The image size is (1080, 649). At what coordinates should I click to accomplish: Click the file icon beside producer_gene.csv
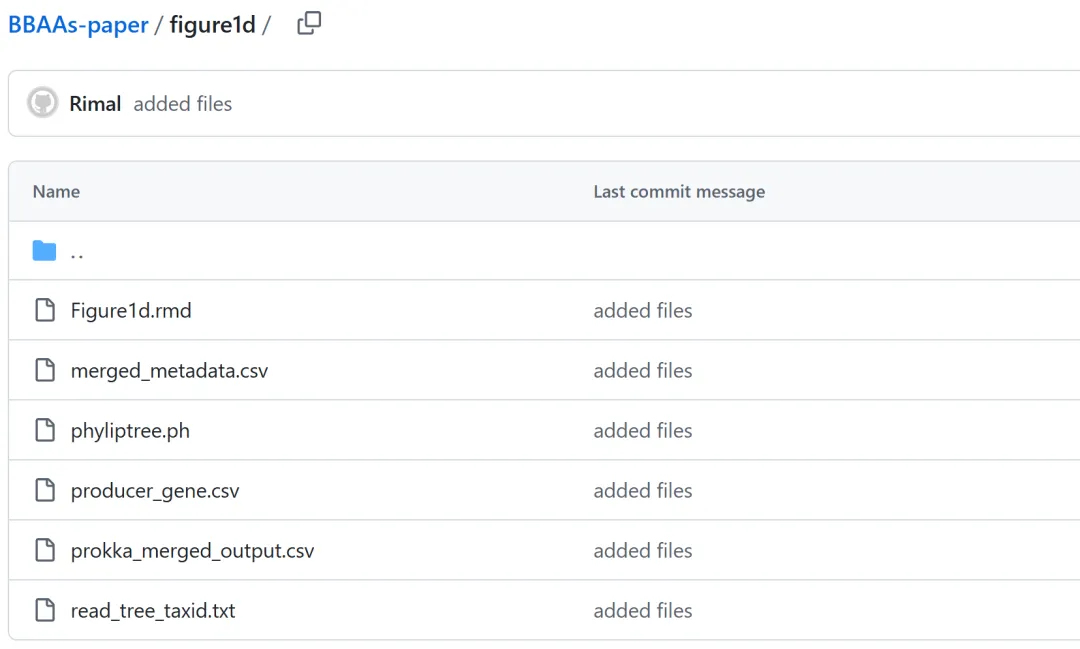click(44, 491)
